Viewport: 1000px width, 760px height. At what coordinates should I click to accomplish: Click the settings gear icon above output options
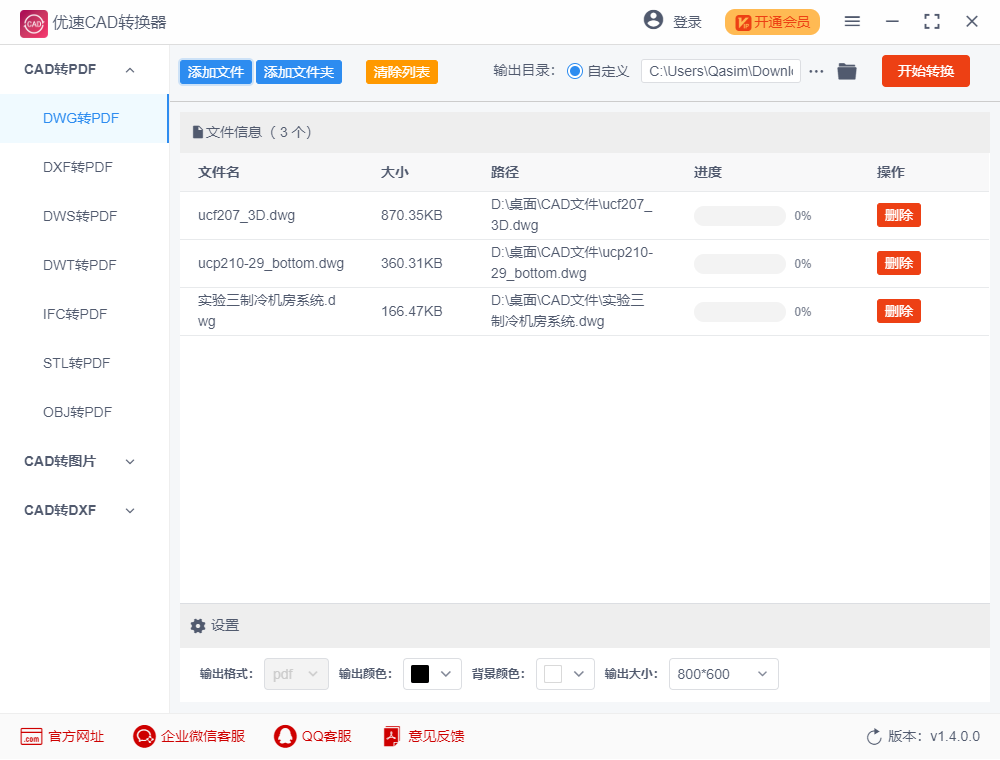point(197,625)
